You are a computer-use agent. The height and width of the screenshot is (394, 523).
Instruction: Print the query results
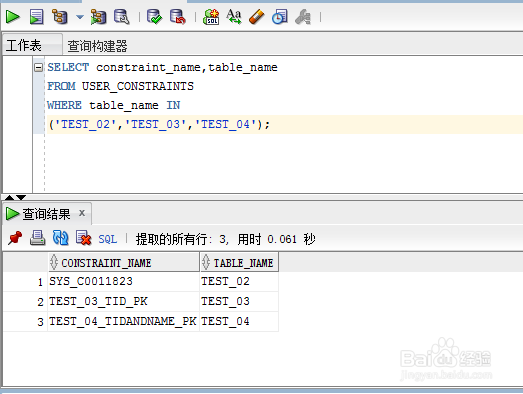pos(38,238)
